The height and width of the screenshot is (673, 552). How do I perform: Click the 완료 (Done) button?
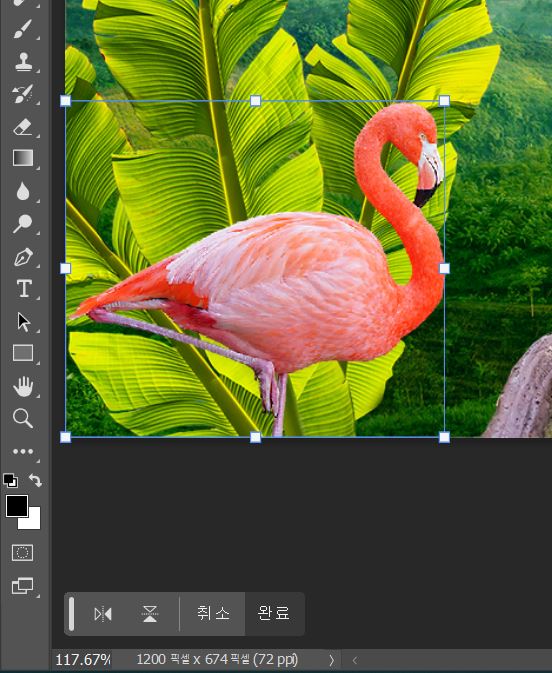click(274, 613)
